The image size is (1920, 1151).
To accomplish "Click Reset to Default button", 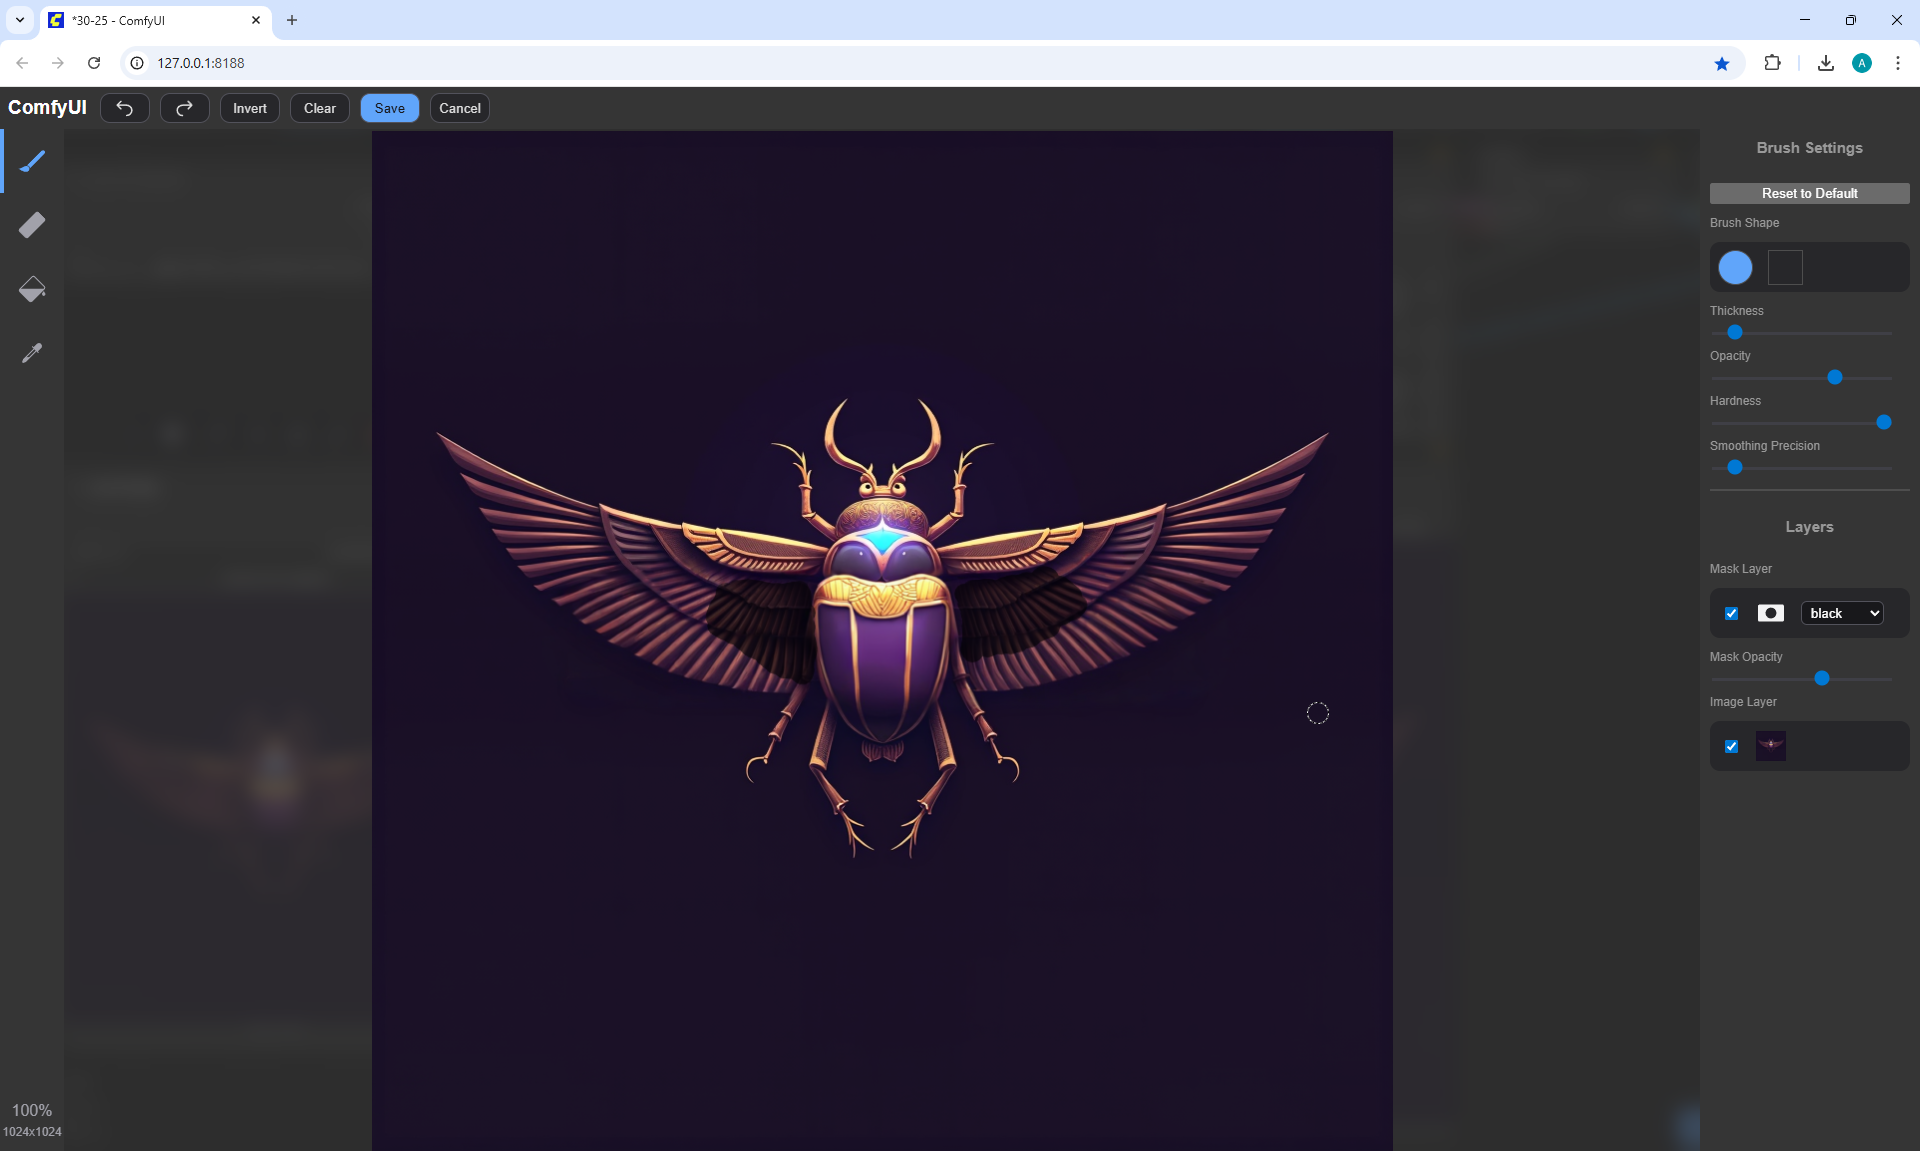I will pyautogui.click(x=1809, y=193).
